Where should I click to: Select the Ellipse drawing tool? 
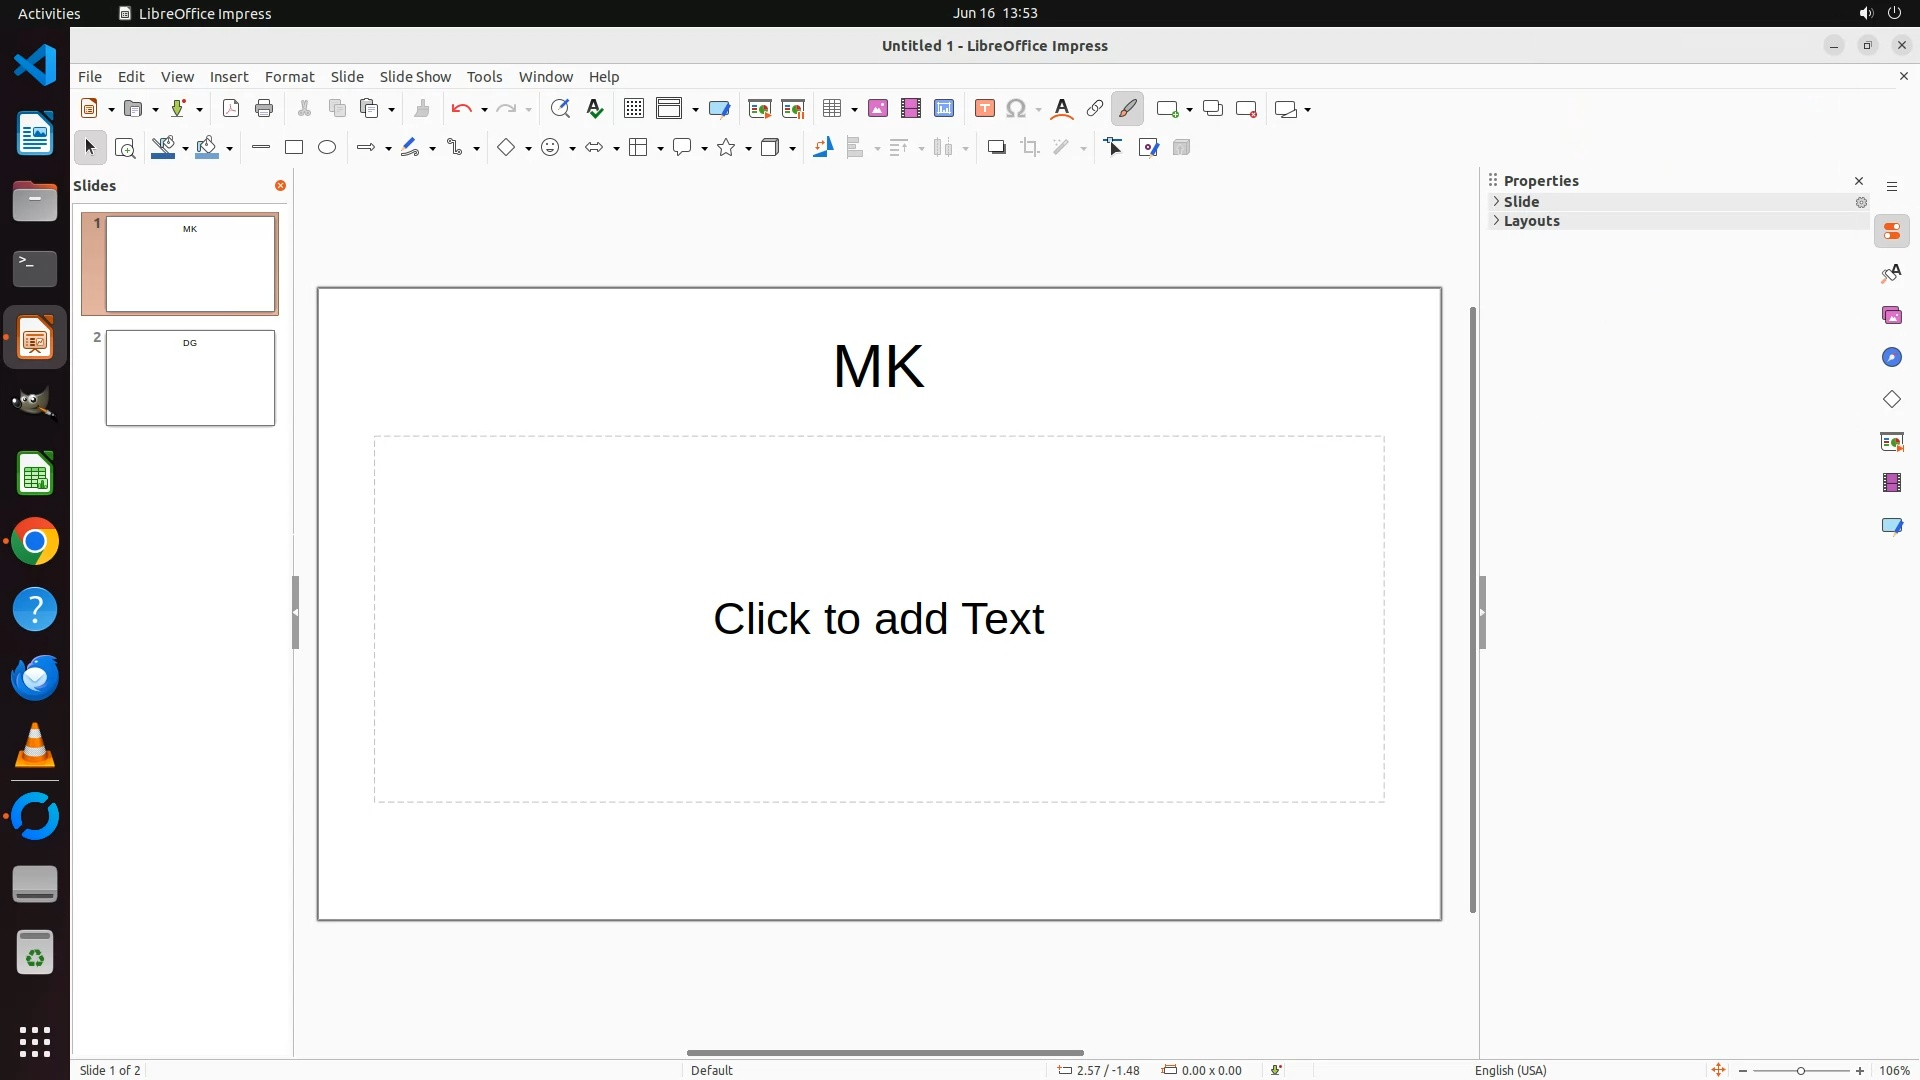pyautogui.click(x=327, y=148)
